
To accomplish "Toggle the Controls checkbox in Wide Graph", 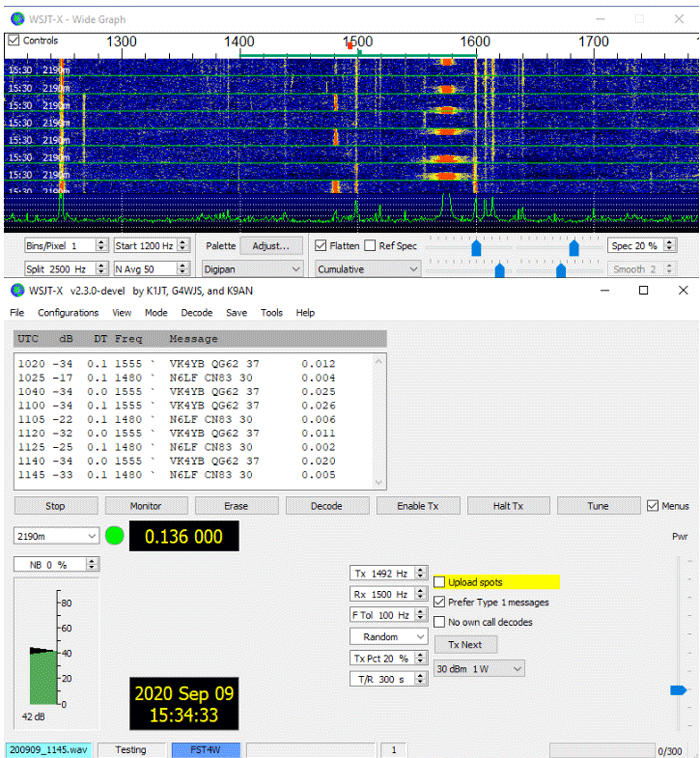I will point(14,40).
